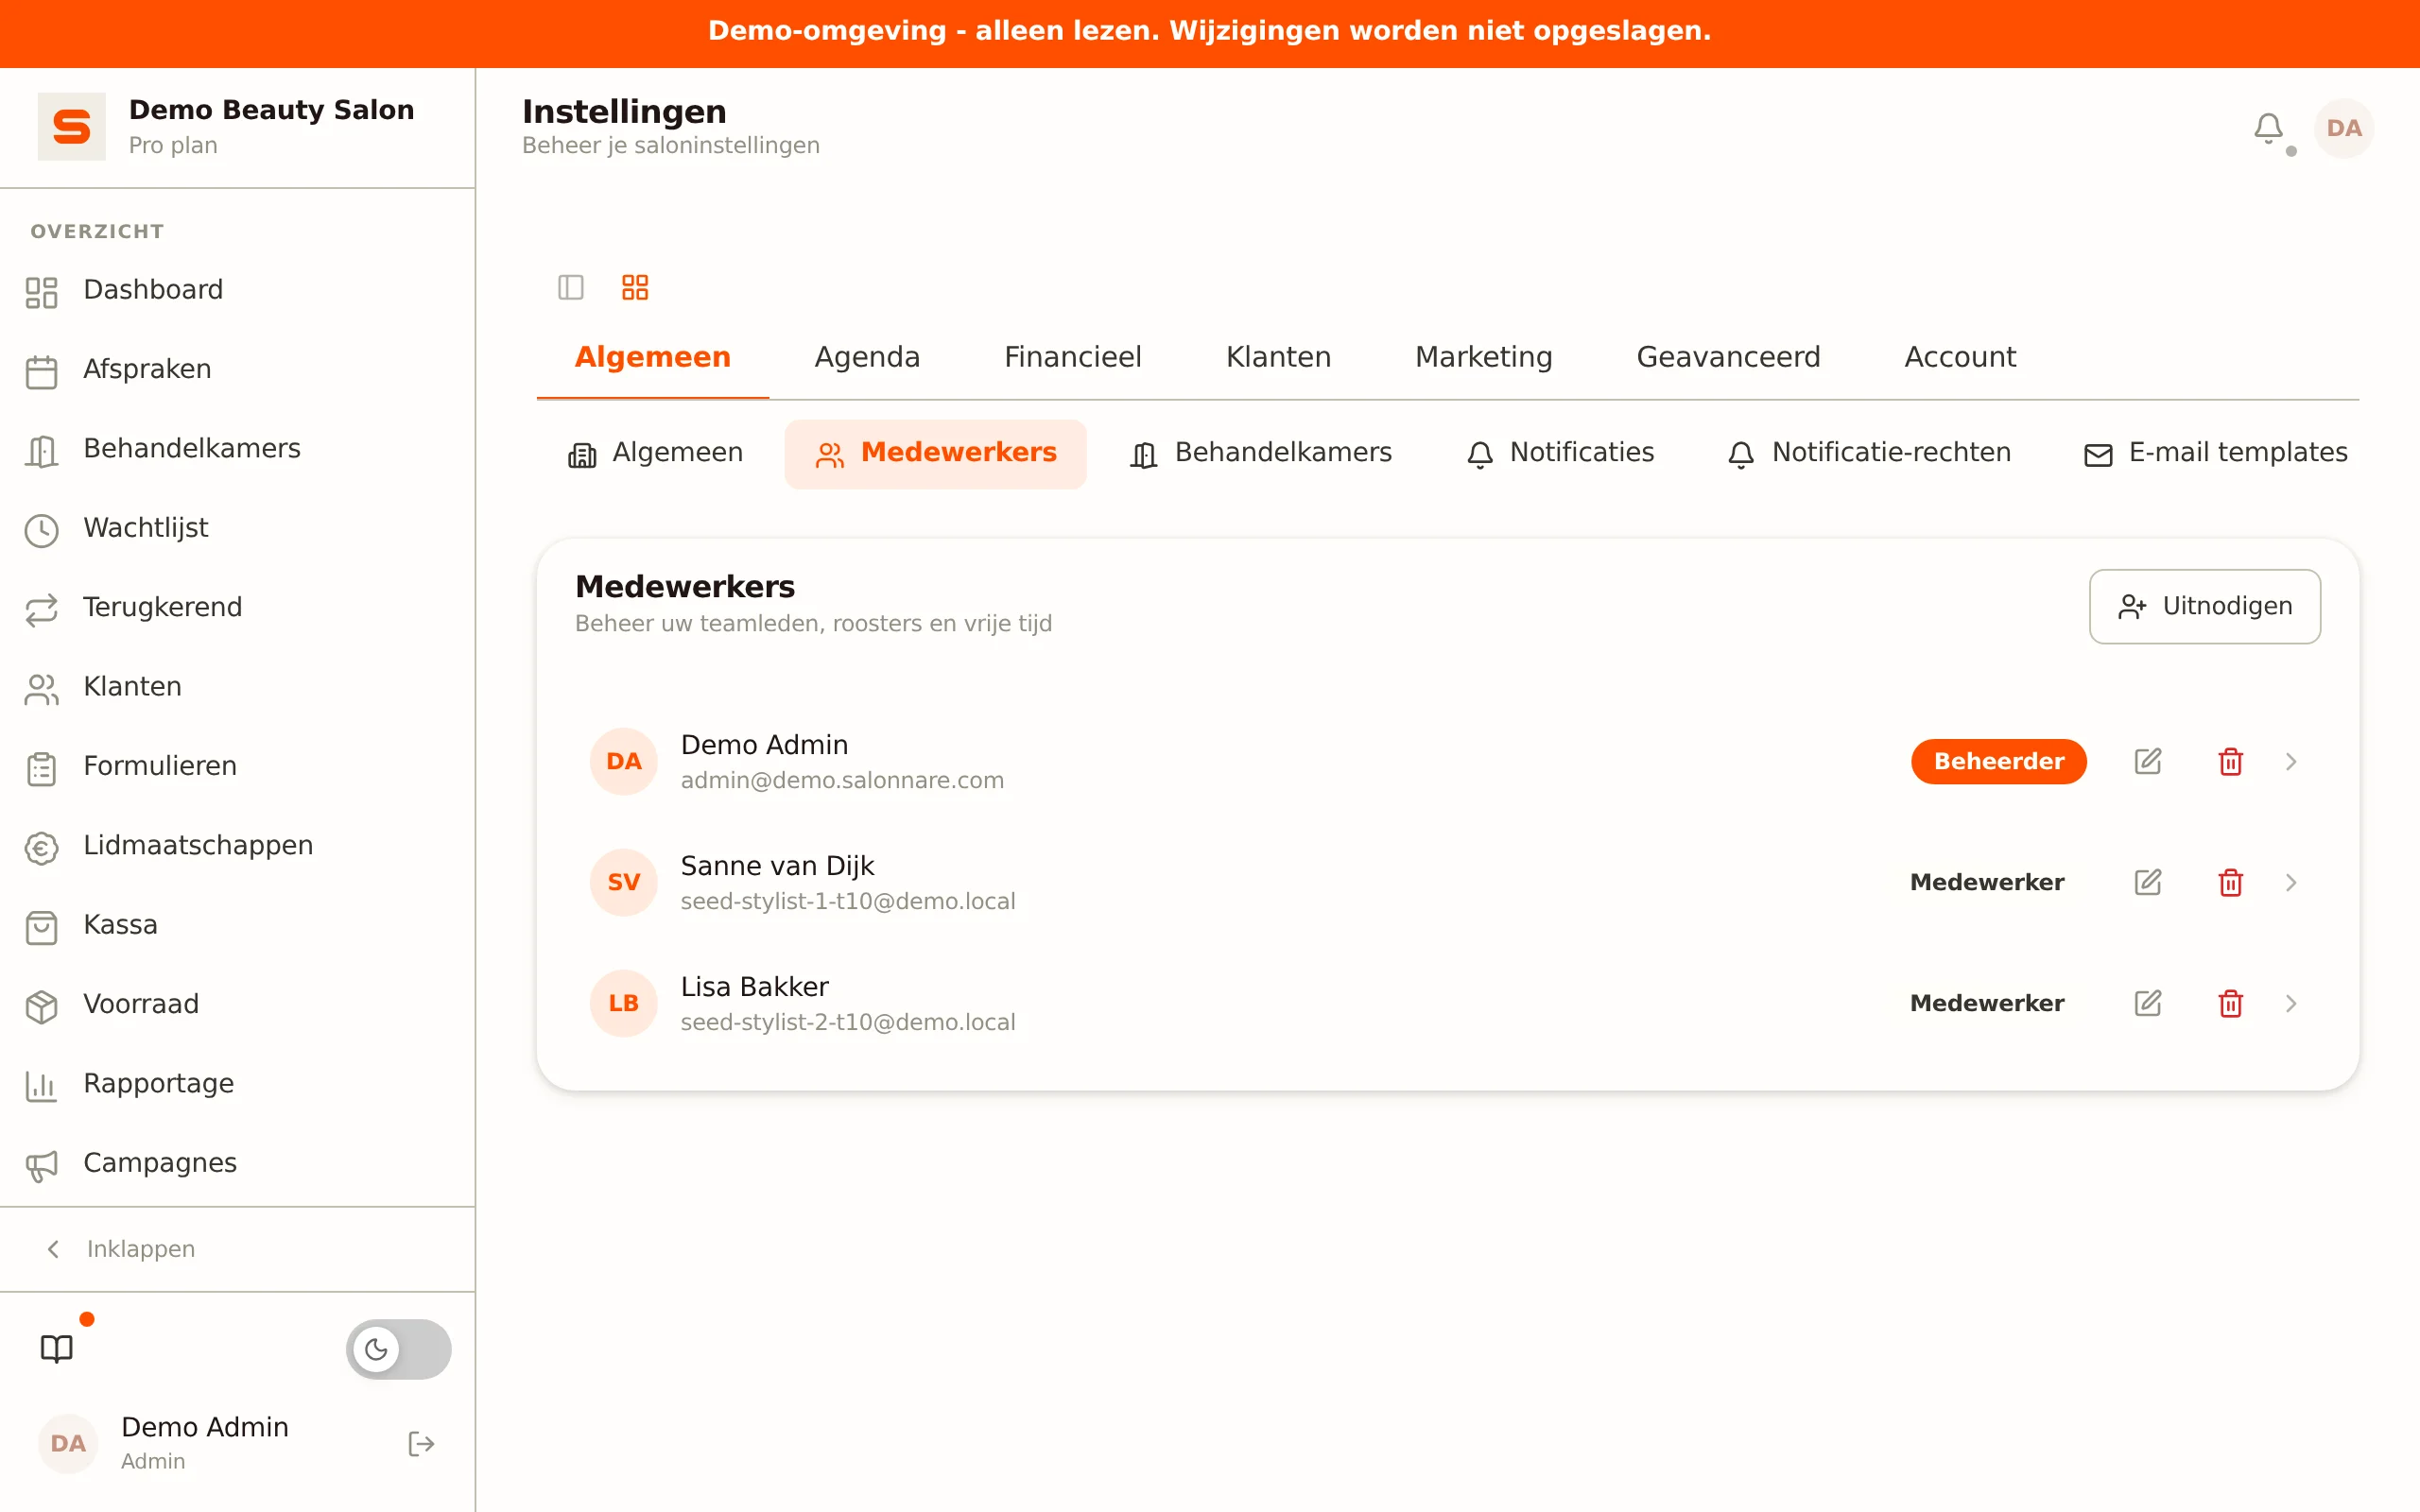The image size is (2420, 1512).
Task: Click the Demo Admin name in list
Action: [764, 745]
